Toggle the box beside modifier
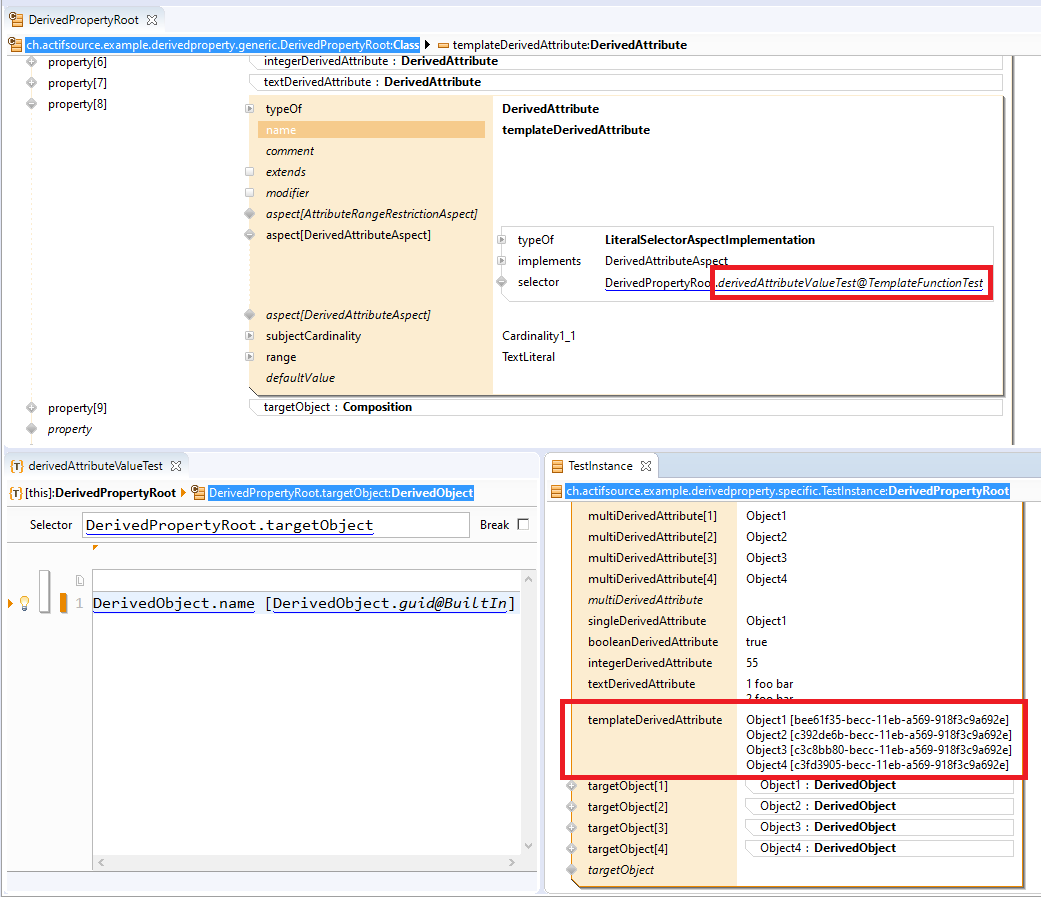The width and height of the screenshot is (1041, 897). pos(250,193)
